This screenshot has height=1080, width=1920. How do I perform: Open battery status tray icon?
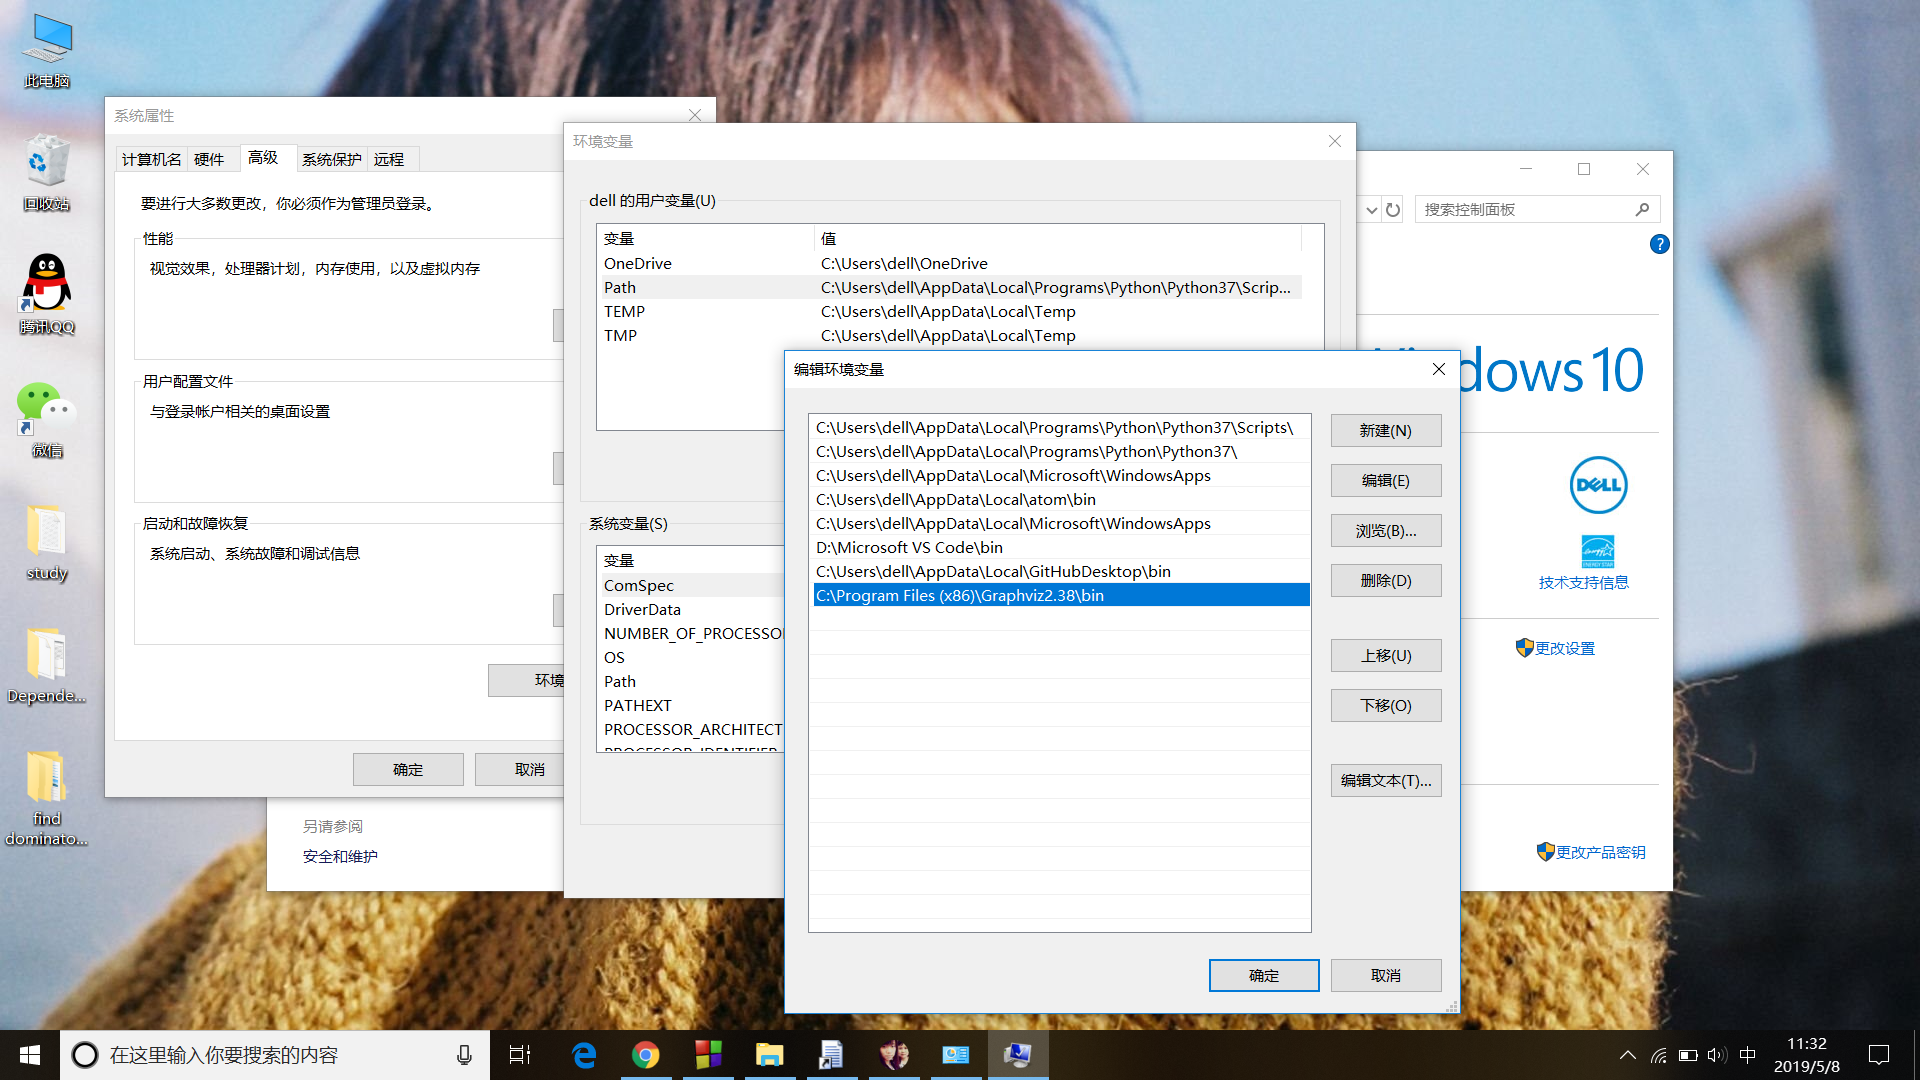[x=1688, y=1055]
